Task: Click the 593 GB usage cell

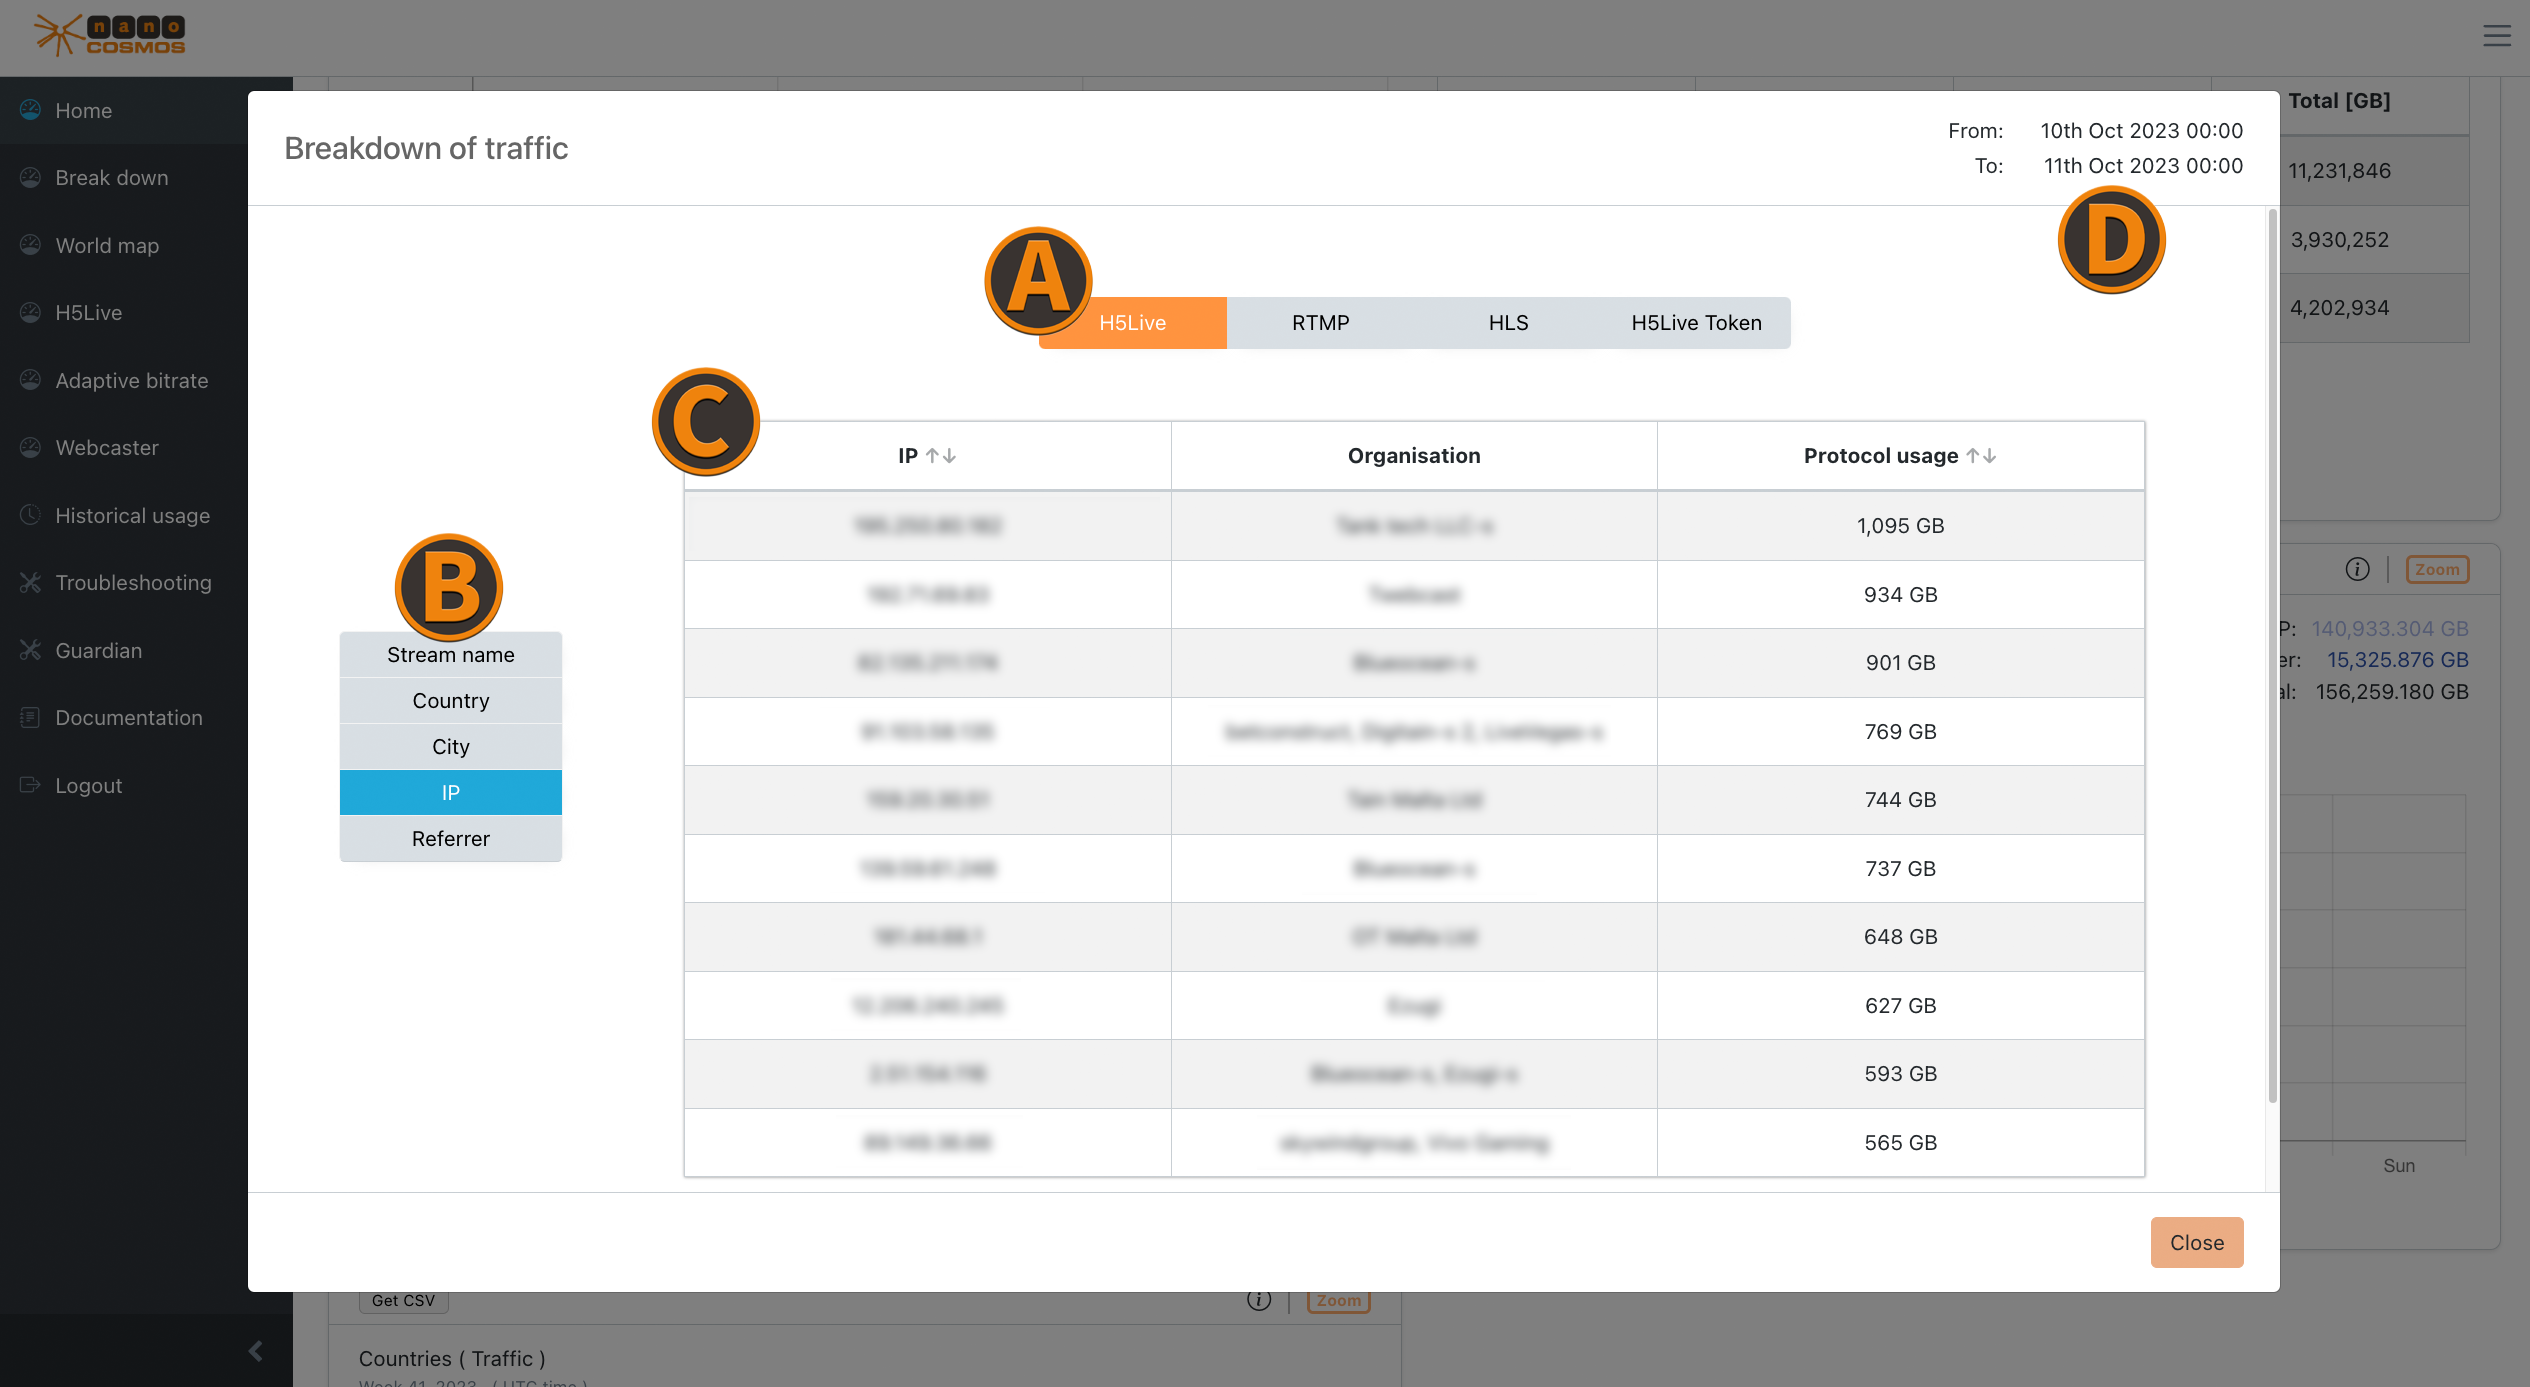Action: (1900, 1073)
